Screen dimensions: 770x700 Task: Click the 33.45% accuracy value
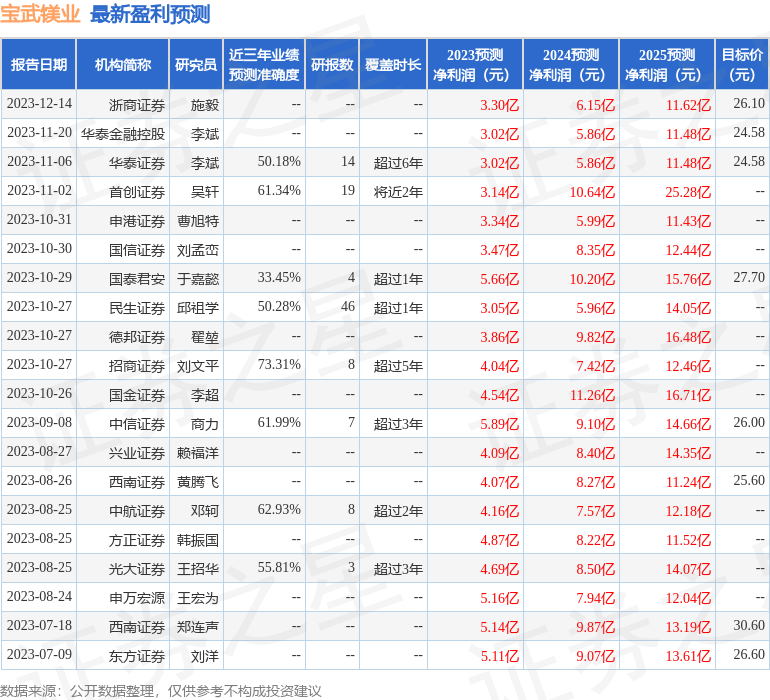[279, 278]
